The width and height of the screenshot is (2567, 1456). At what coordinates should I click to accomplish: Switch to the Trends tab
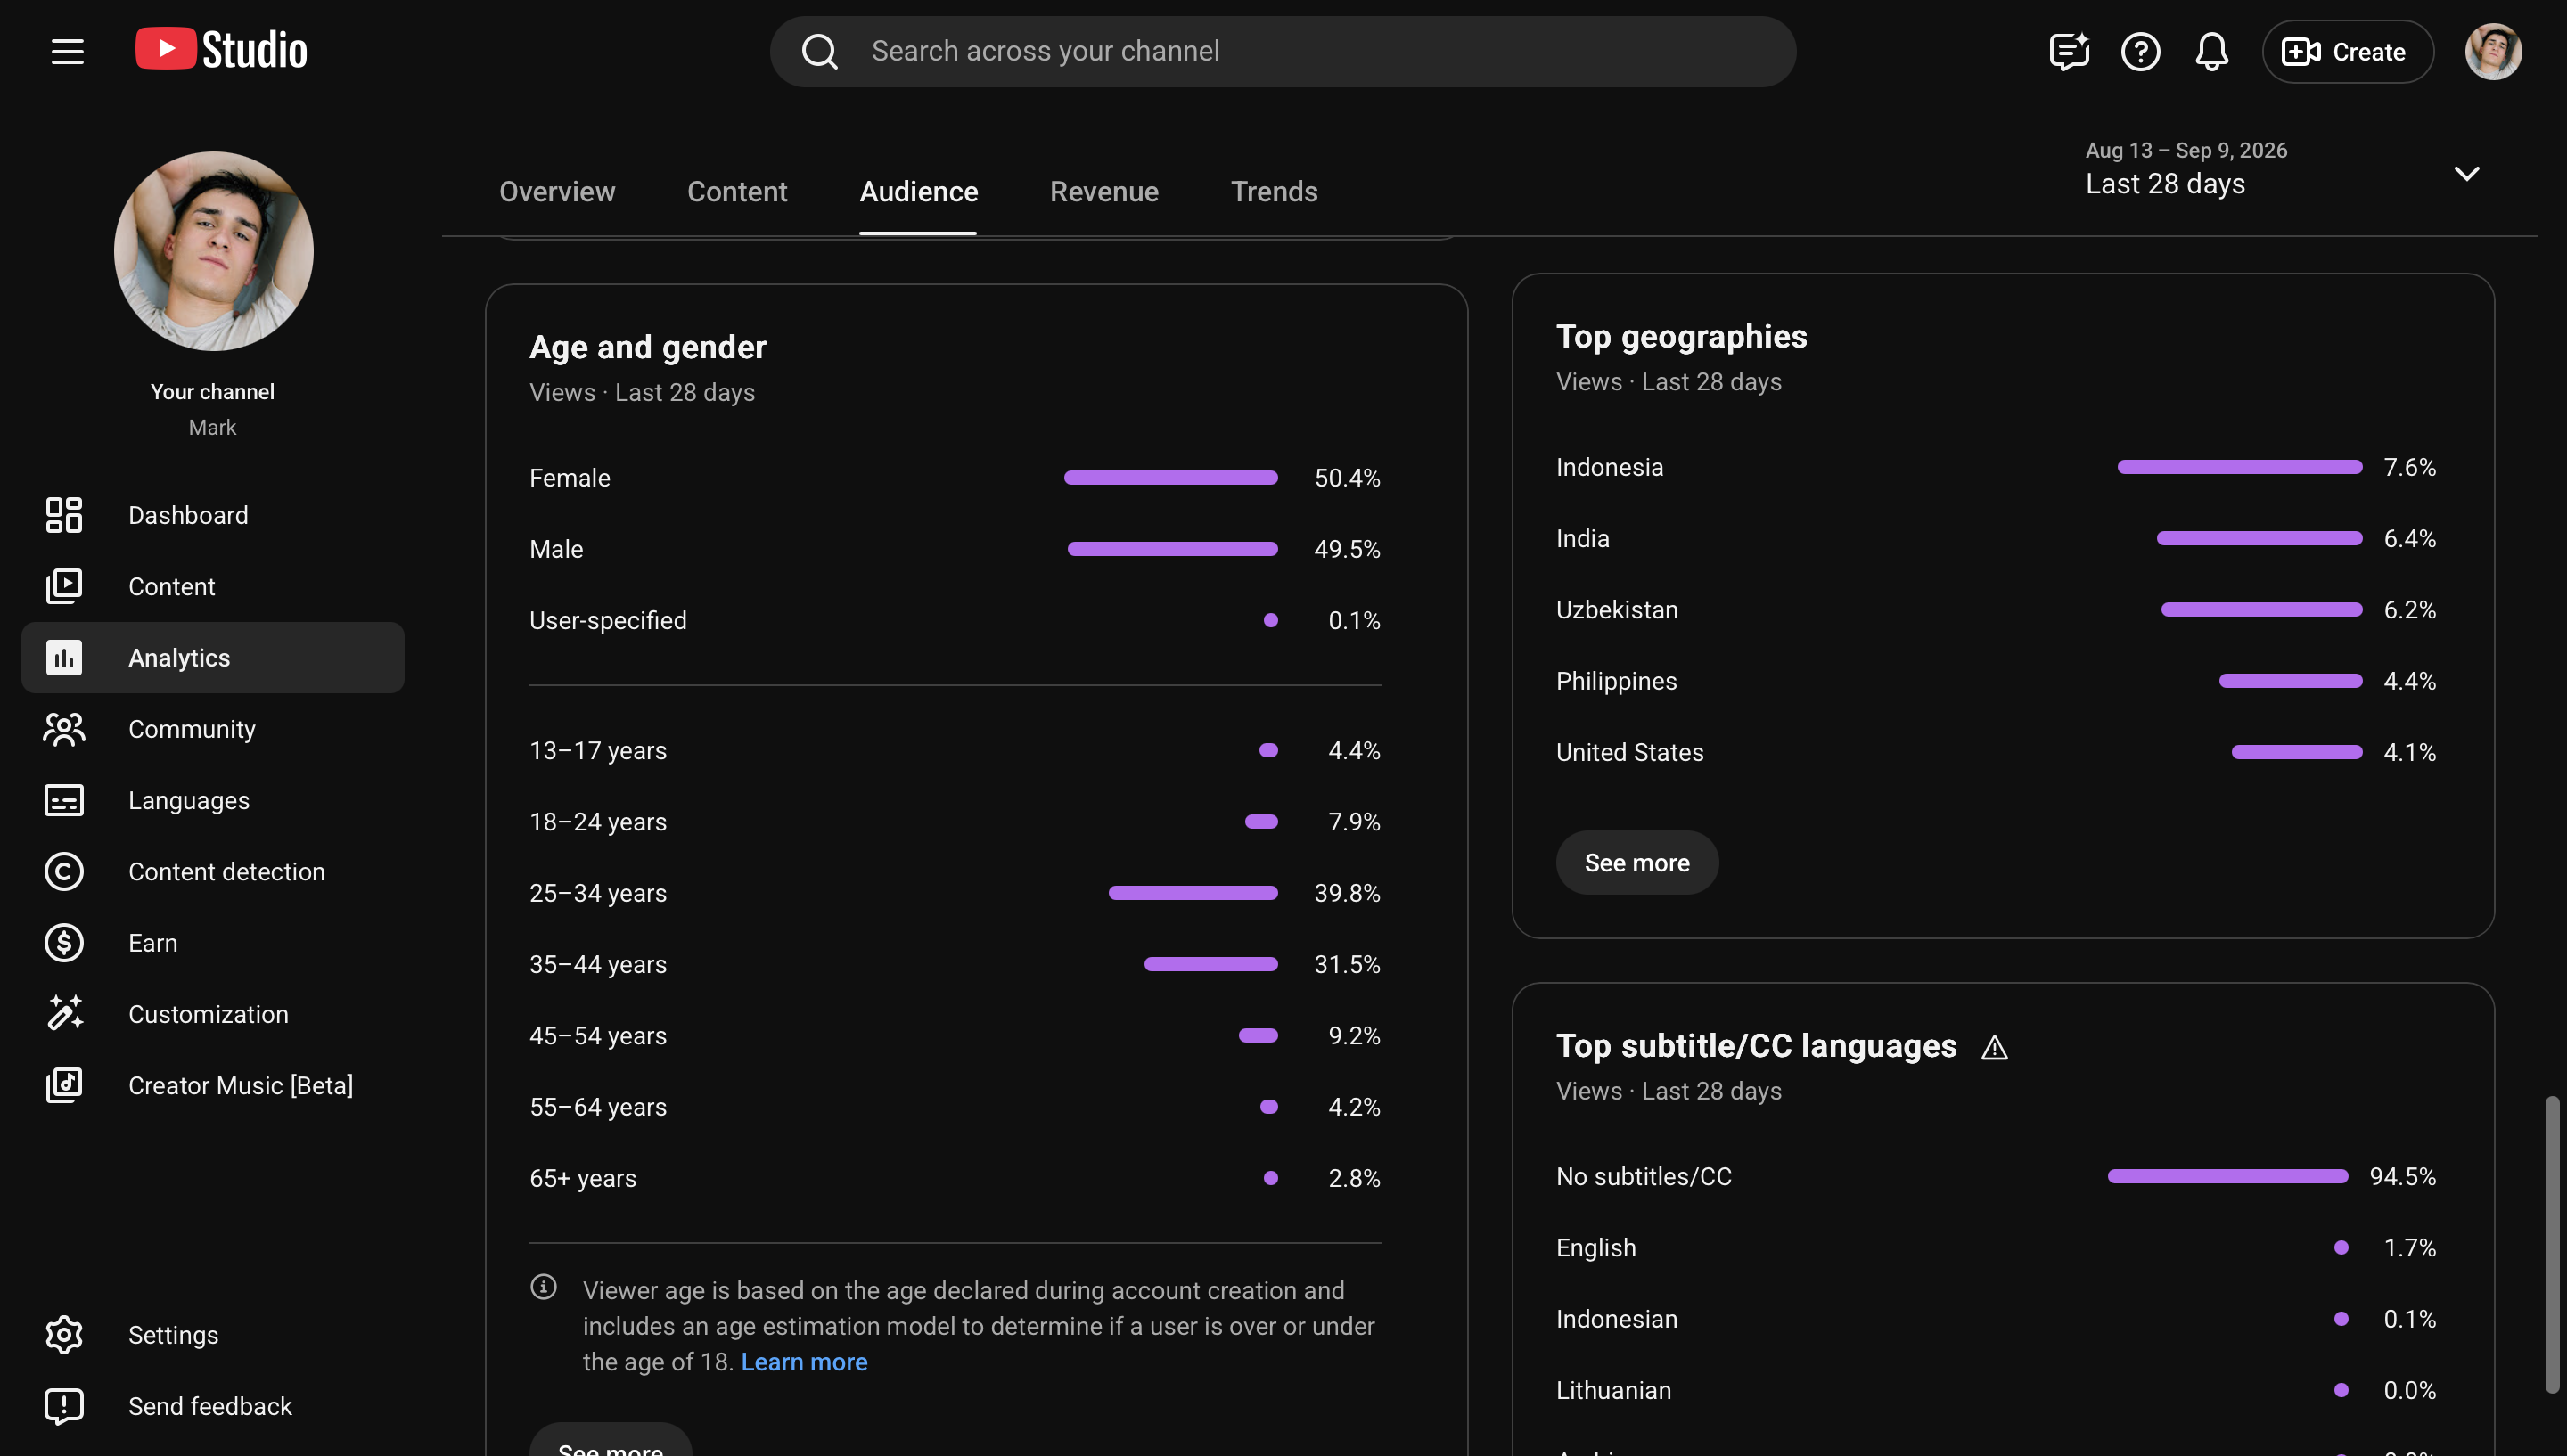click(1273, 192)
